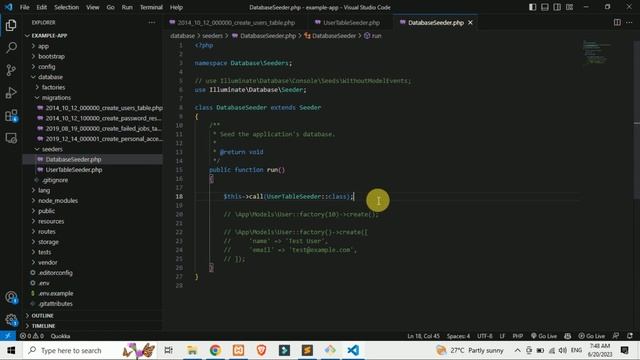This screenshot has width=640, height=360.
Task: Open the Terminal menu
Action: pos(151,7)
